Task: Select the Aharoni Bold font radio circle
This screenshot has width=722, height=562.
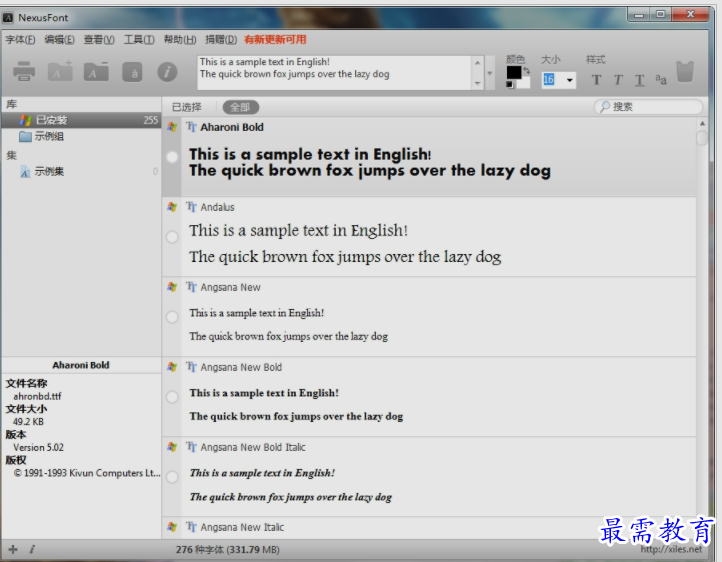Action: pos(172,157)
